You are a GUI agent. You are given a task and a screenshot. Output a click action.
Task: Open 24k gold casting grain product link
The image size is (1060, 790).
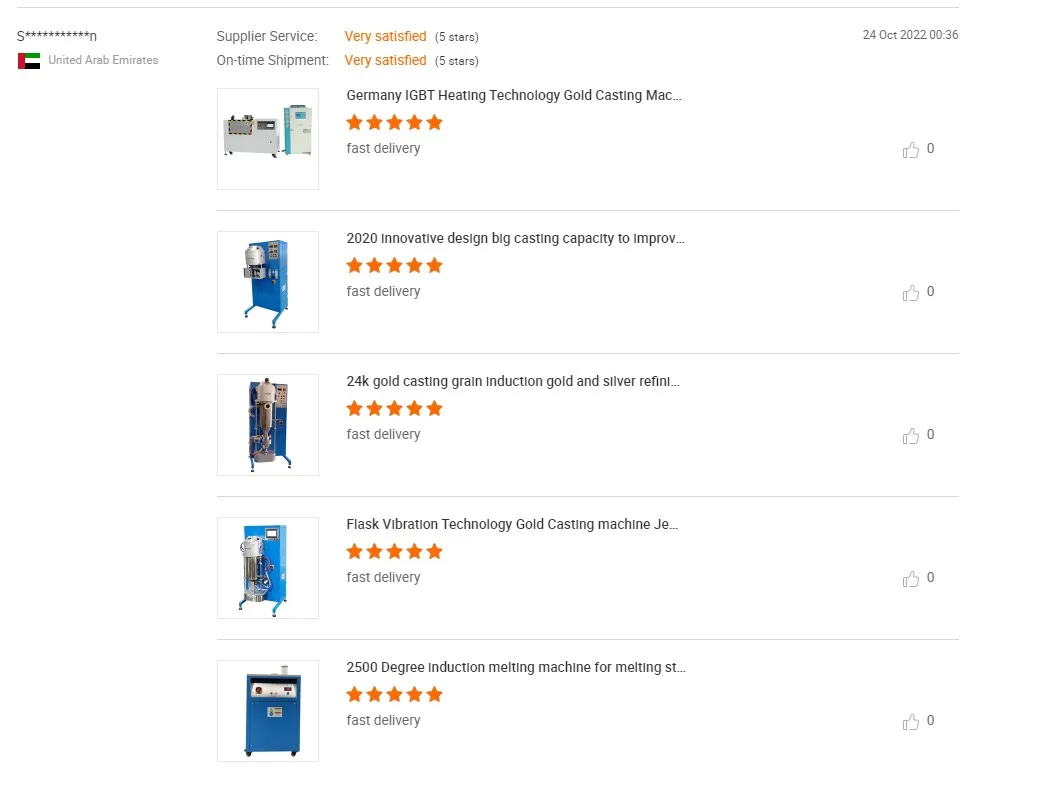(x=513, y=381)
